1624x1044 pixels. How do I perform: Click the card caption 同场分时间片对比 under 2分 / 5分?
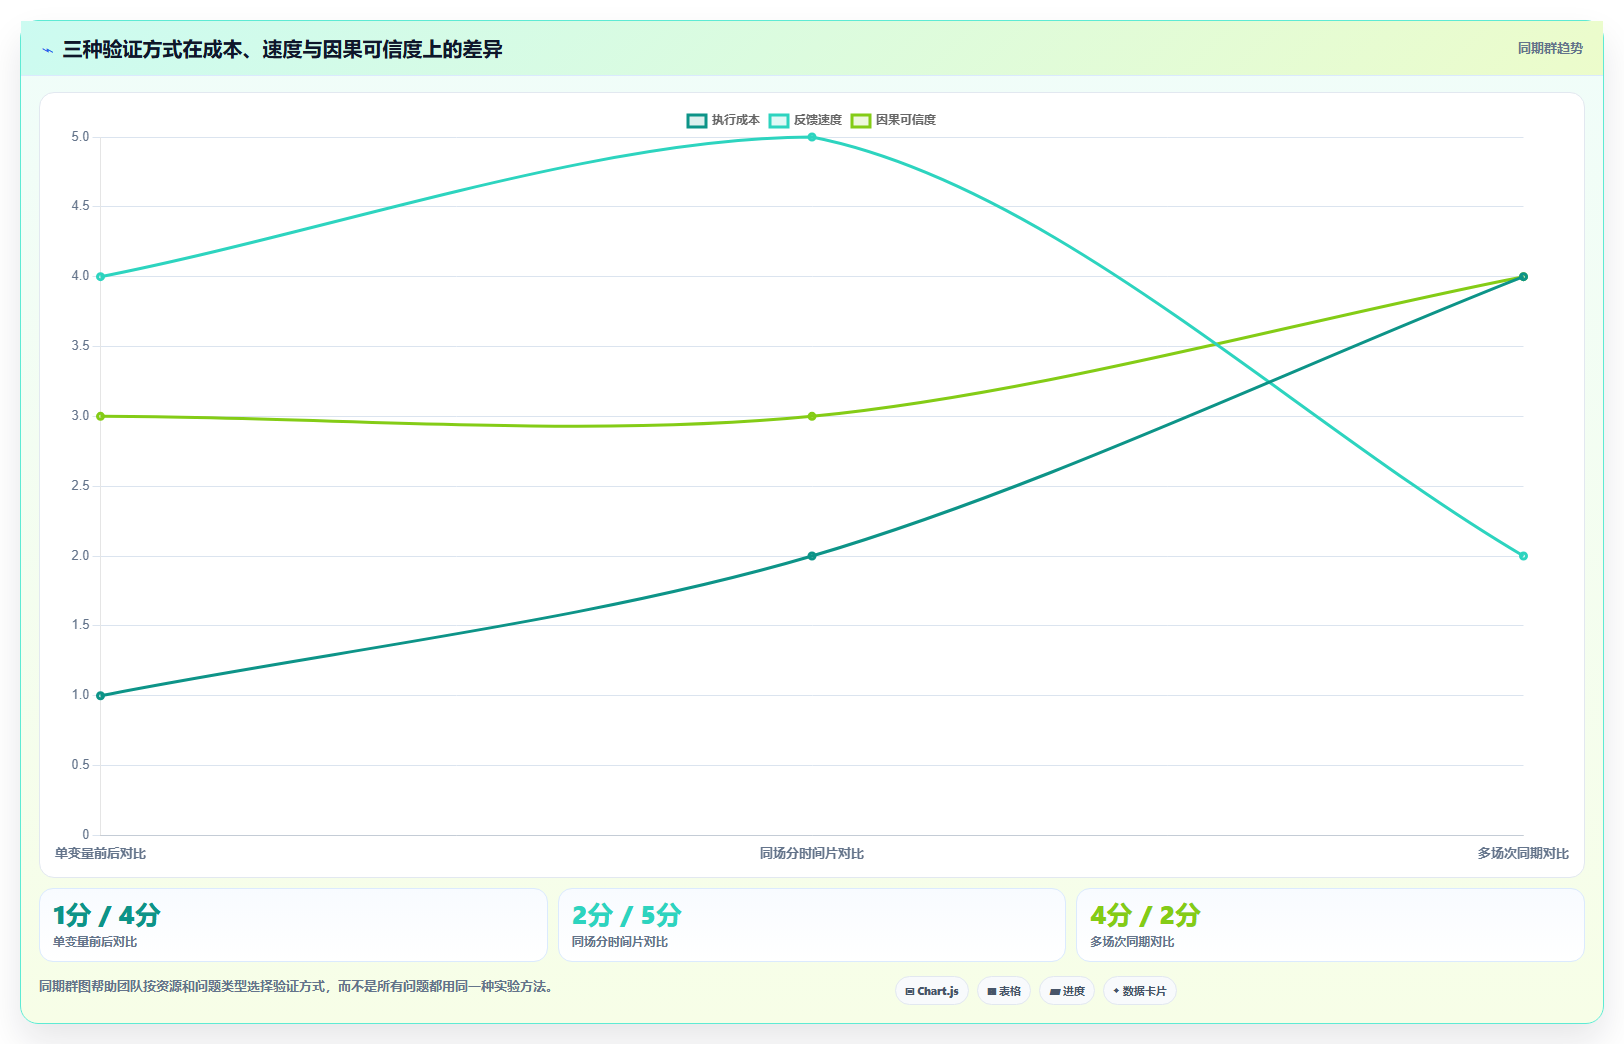(x=620, y=942)
